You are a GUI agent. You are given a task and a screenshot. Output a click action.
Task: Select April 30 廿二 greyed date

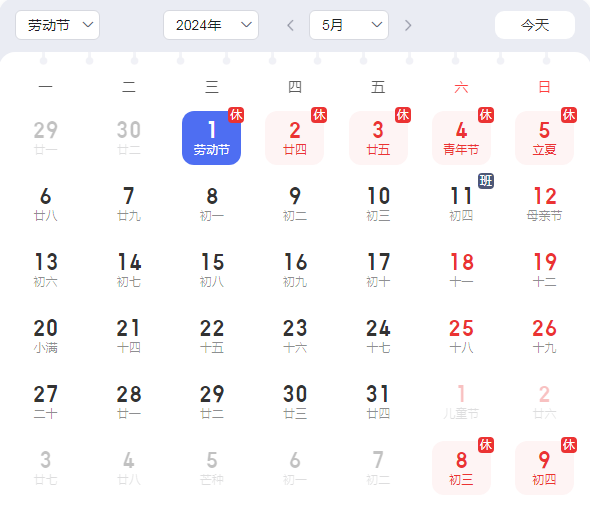128,138
